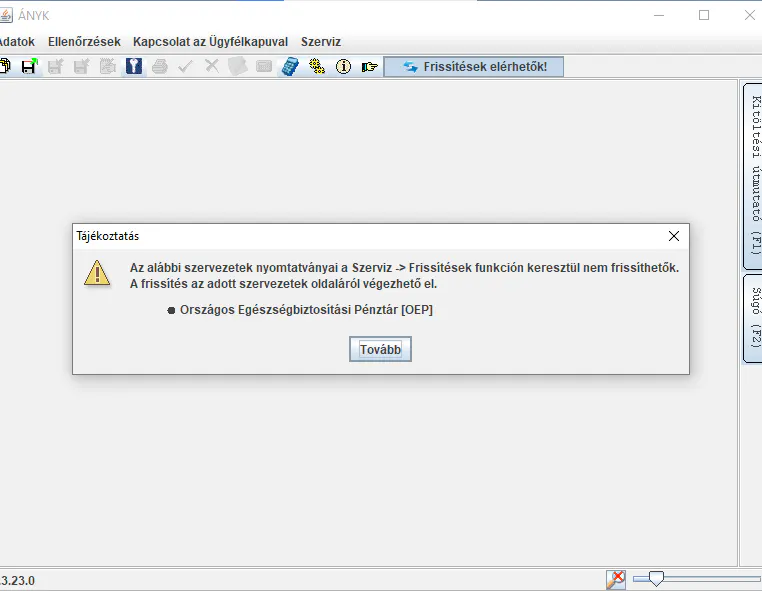762x591 pixels.
Task: Click the magnifier with red X icon
Action: point(616,579)
